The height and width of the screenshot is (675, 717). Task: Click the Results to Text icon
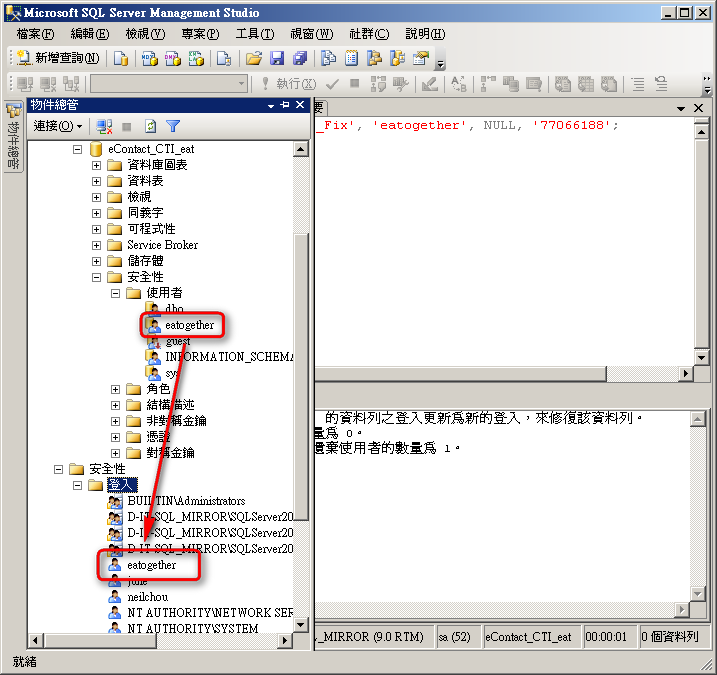(x=563, y=84)
